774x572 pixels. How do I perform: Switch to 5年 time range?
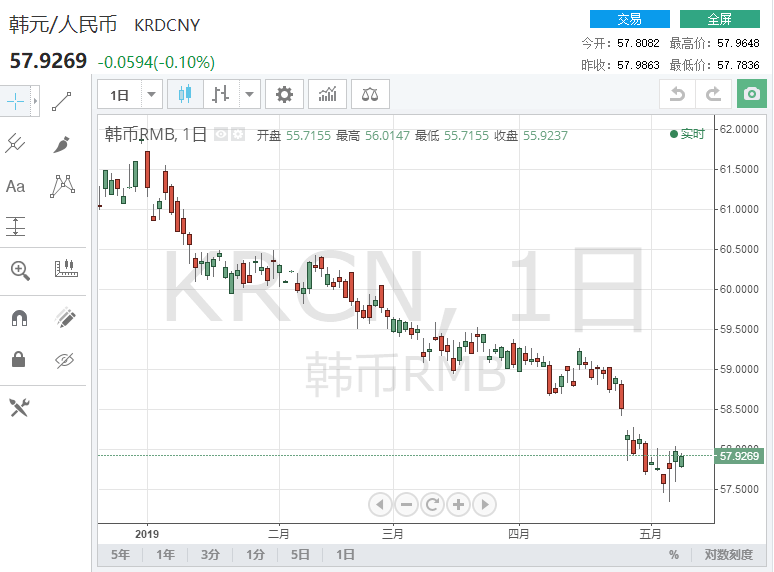120,555
